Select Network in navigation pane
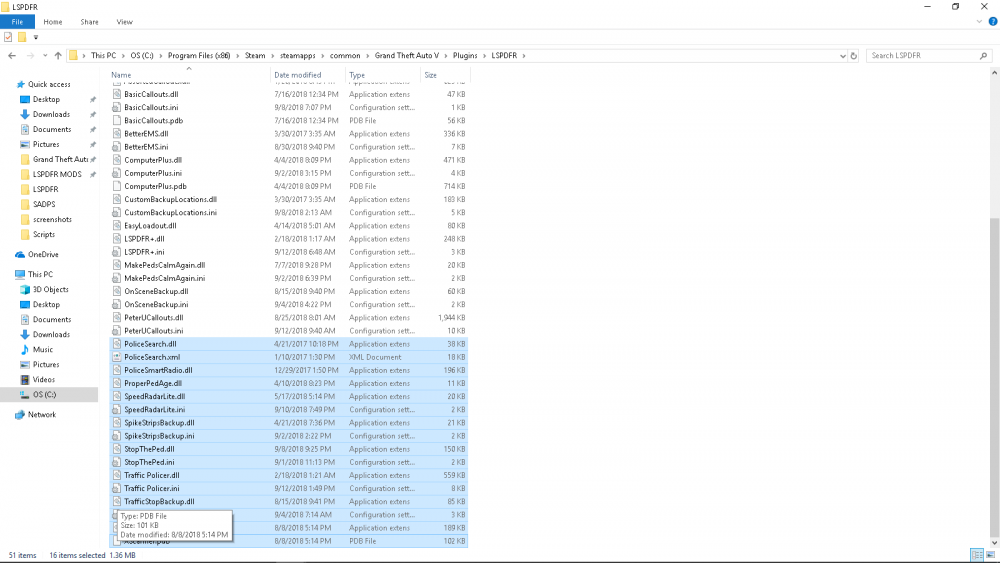This screenshot has height=563, width=1000. coord(42,414)
